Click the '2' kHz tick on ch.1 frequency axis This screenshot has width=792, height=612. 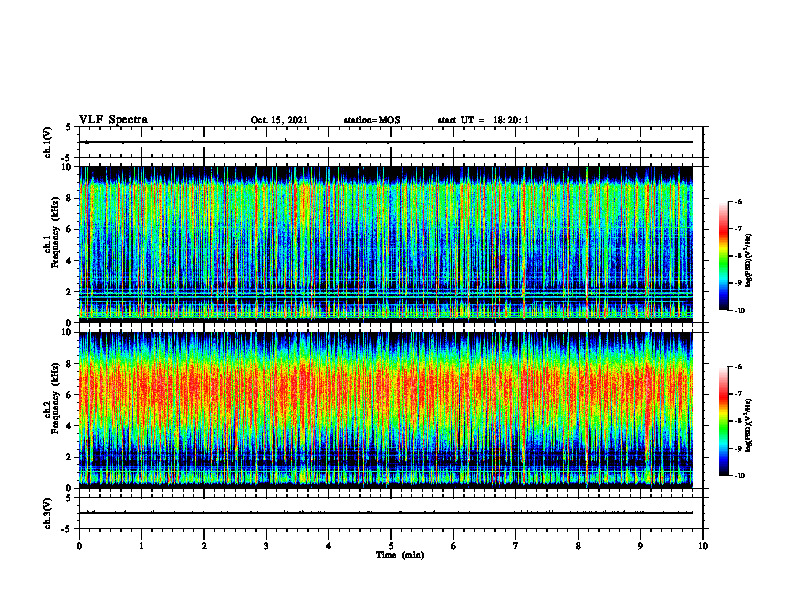(x=70, y=292)
